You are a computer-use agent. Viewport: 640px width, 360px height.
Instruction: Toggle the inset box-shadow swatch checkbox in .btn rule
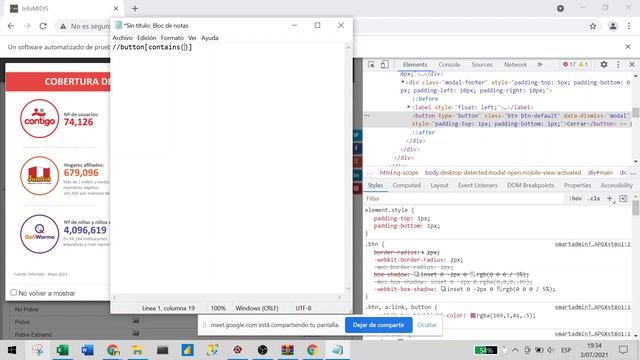point(417,274)
